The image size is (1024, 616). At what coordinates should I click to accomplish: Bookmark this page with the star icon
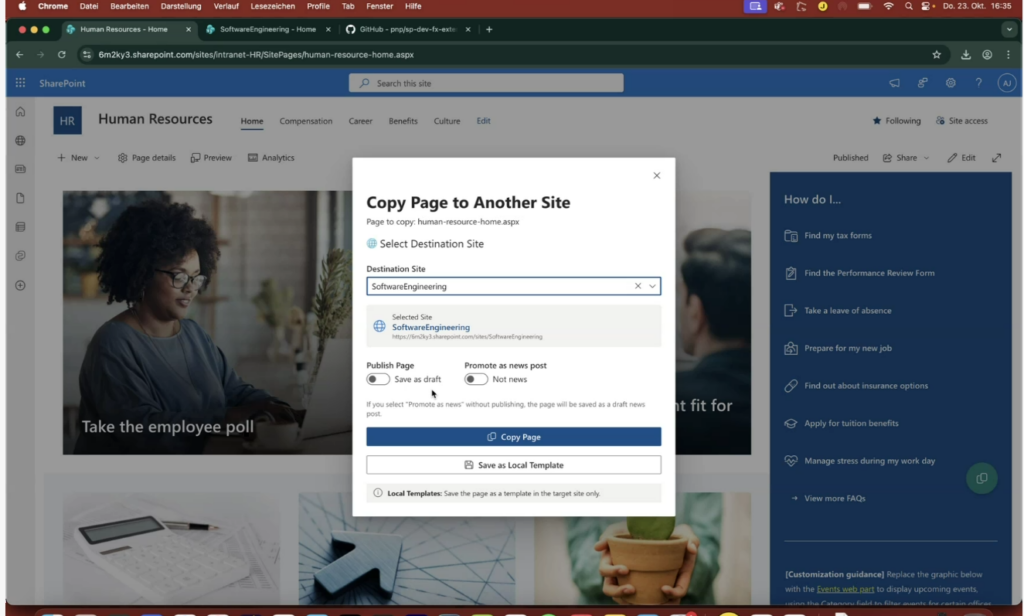tap(936, 55)
